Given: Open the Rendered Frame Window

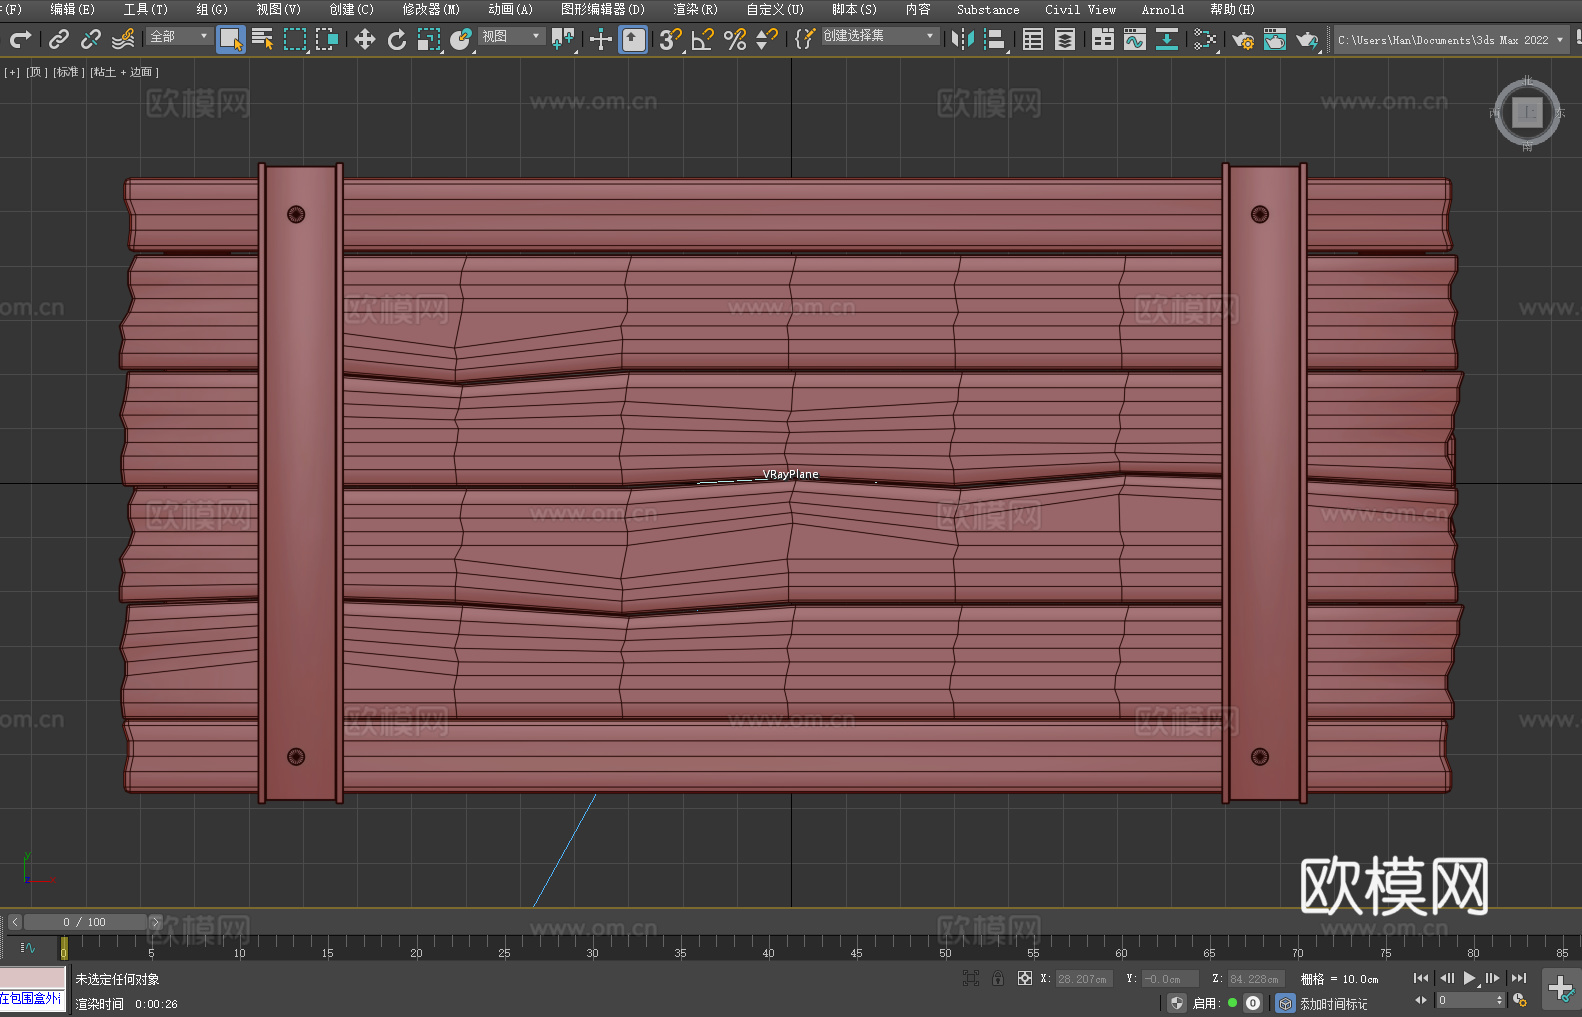Looking at the screenshot, I should tap(1275, 39).
